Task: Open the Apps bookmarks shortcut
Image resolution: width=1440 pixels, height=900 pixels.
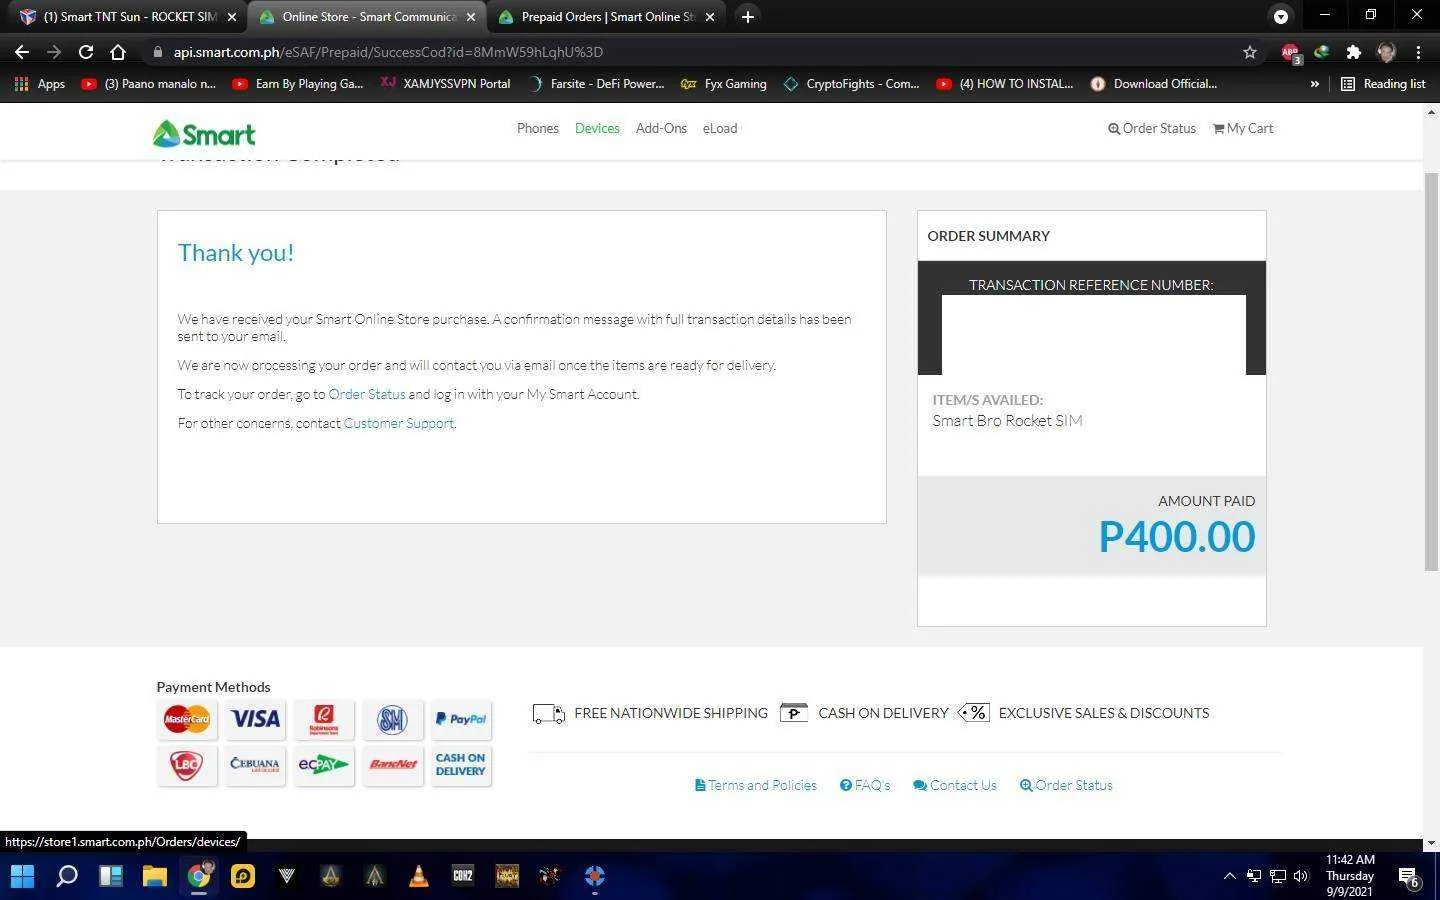Action: pyautogui.click(x=39, y=84)
